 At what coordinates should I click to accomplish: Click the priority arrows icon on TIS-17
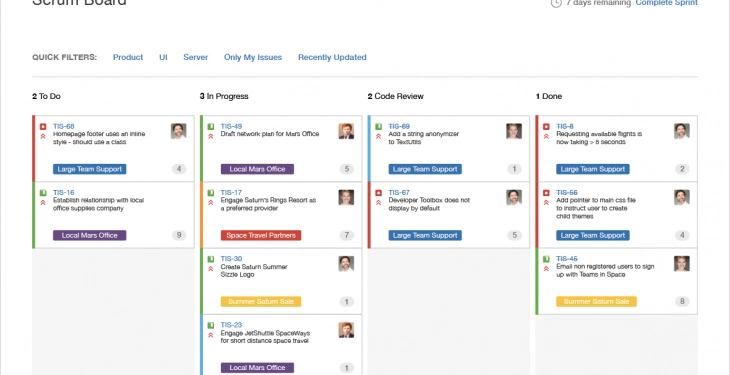(210, 203)
